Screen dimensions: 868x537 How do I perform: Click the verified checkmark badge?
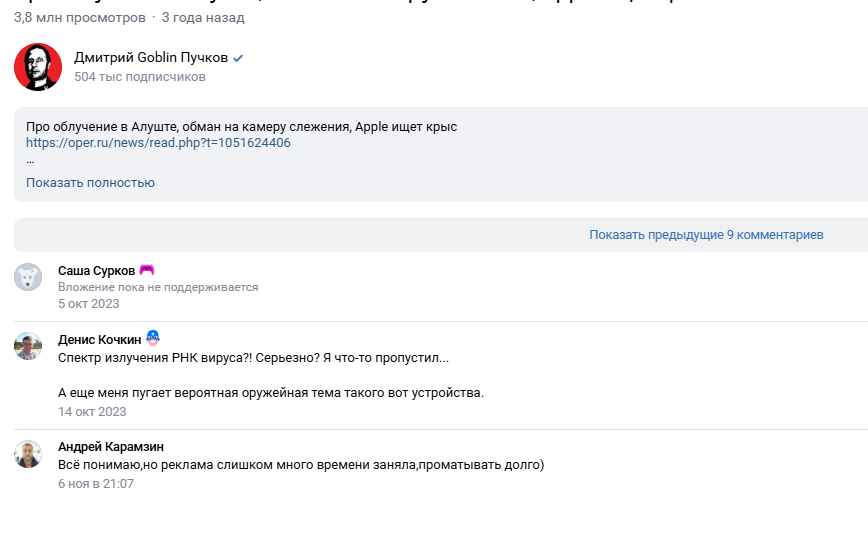[x=238, y=58]
